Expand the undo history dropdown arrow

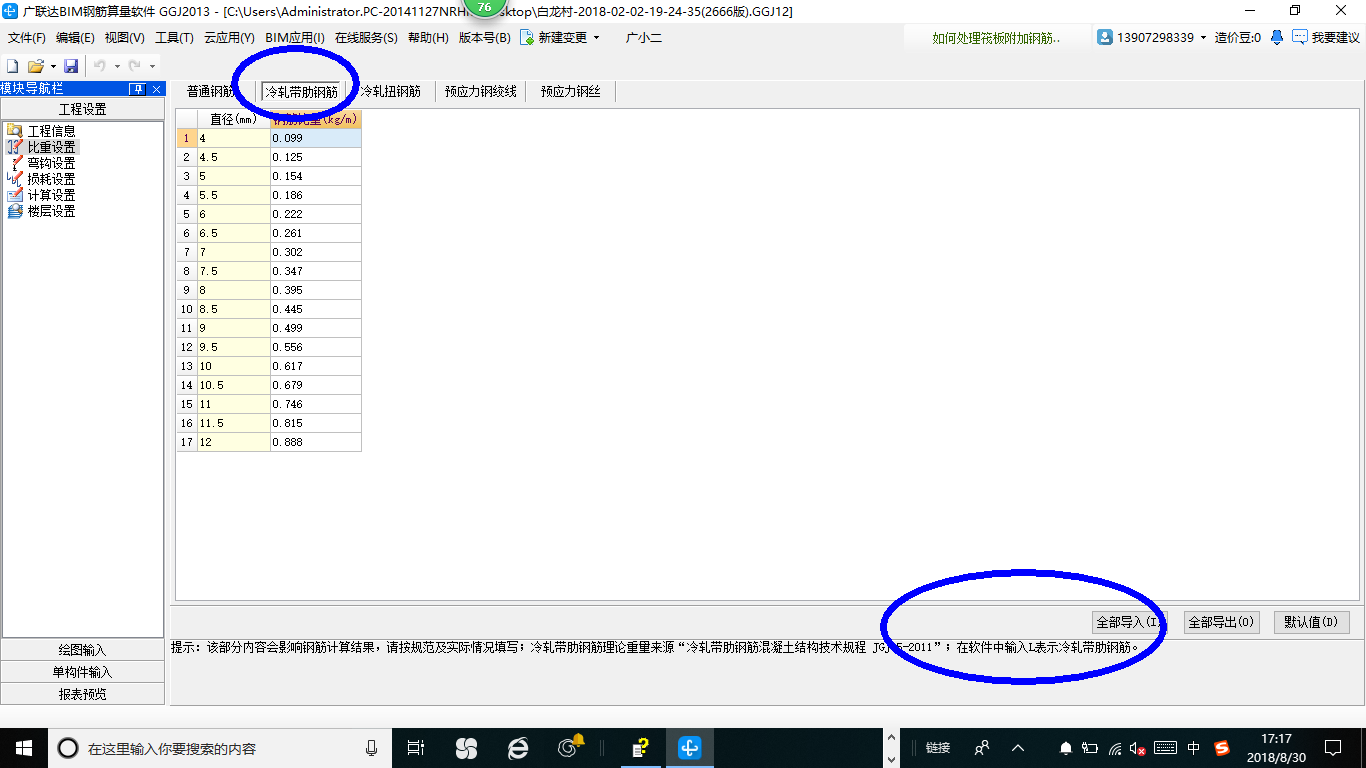(x=117, y=66)
